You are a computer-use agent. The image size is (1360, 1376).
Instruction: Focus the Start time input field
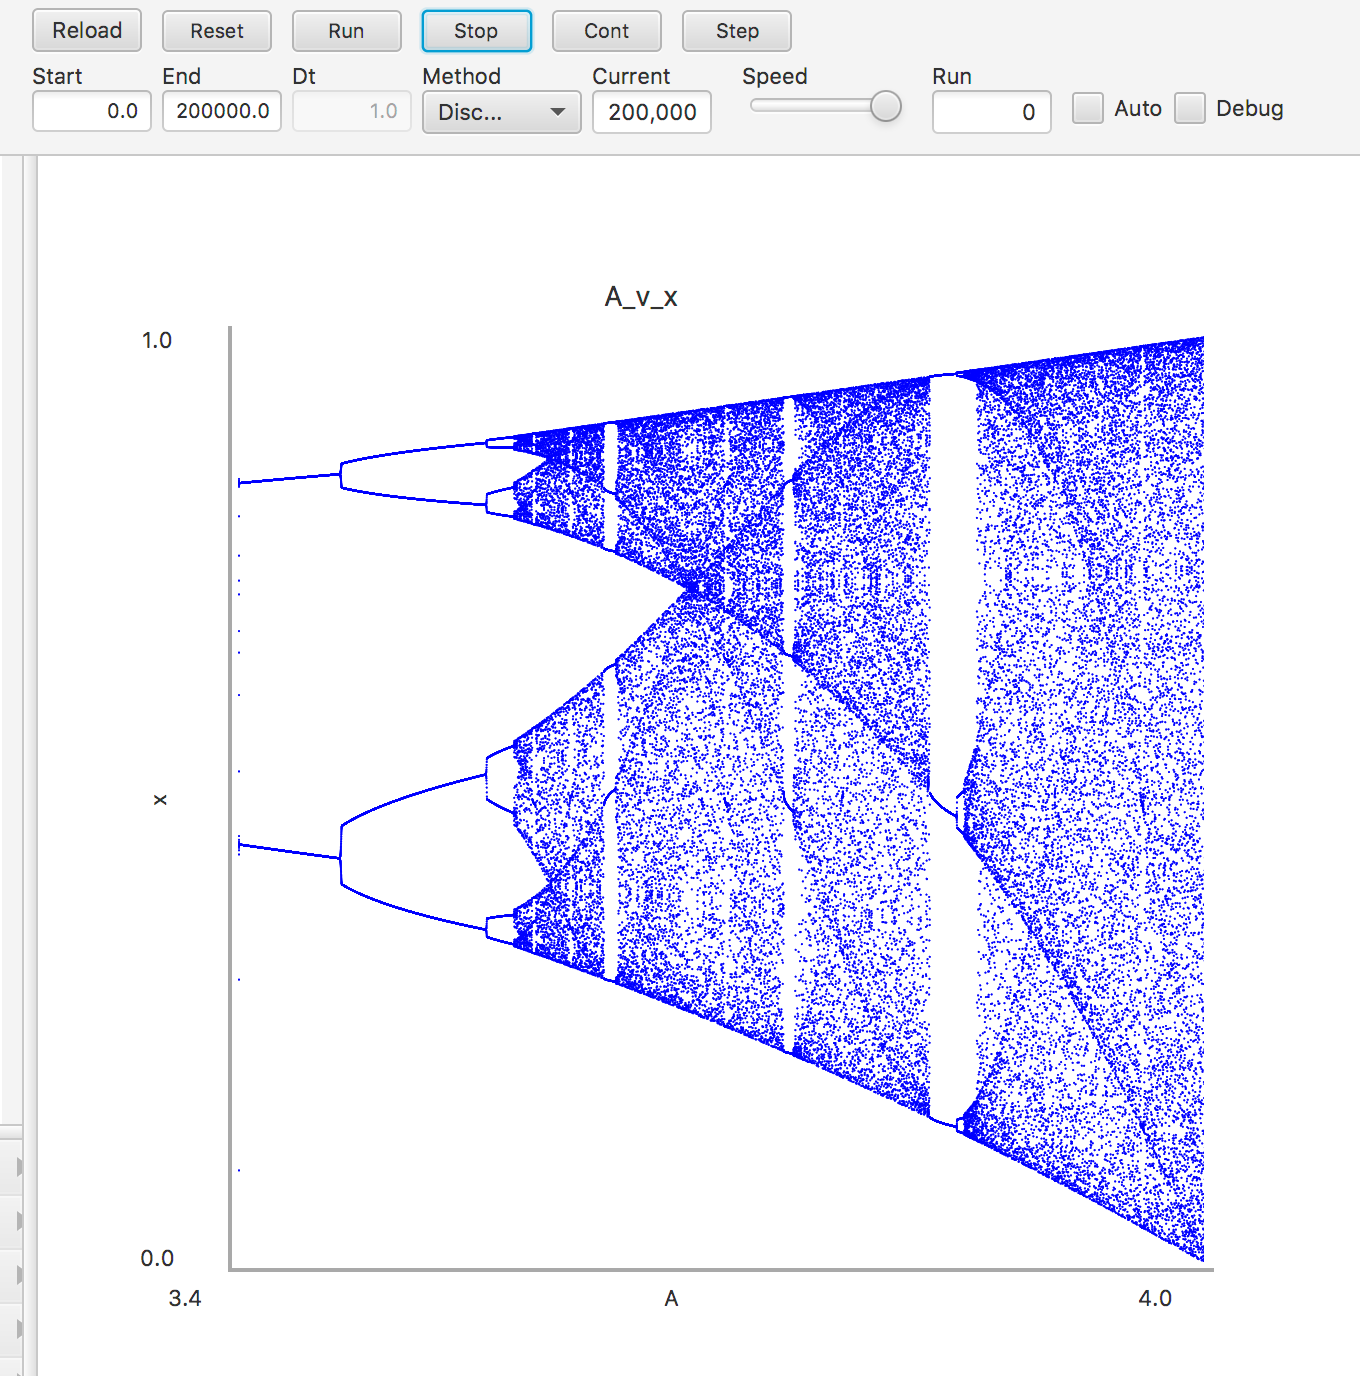click(x=92, y=111)
